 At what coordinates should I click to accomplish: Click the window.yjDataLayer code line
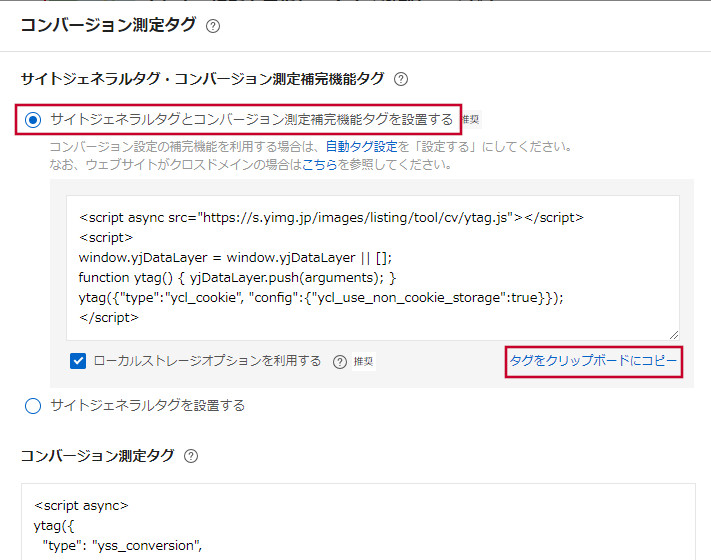click(x=235, y=258)
